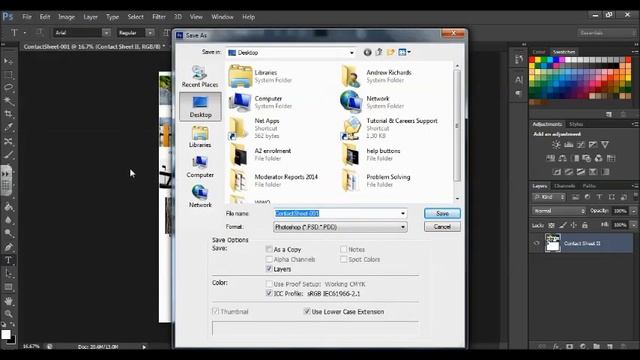Switch to the Channels tab
The width and height of the screenshot is (640, 360).
[x=564, y=186]
